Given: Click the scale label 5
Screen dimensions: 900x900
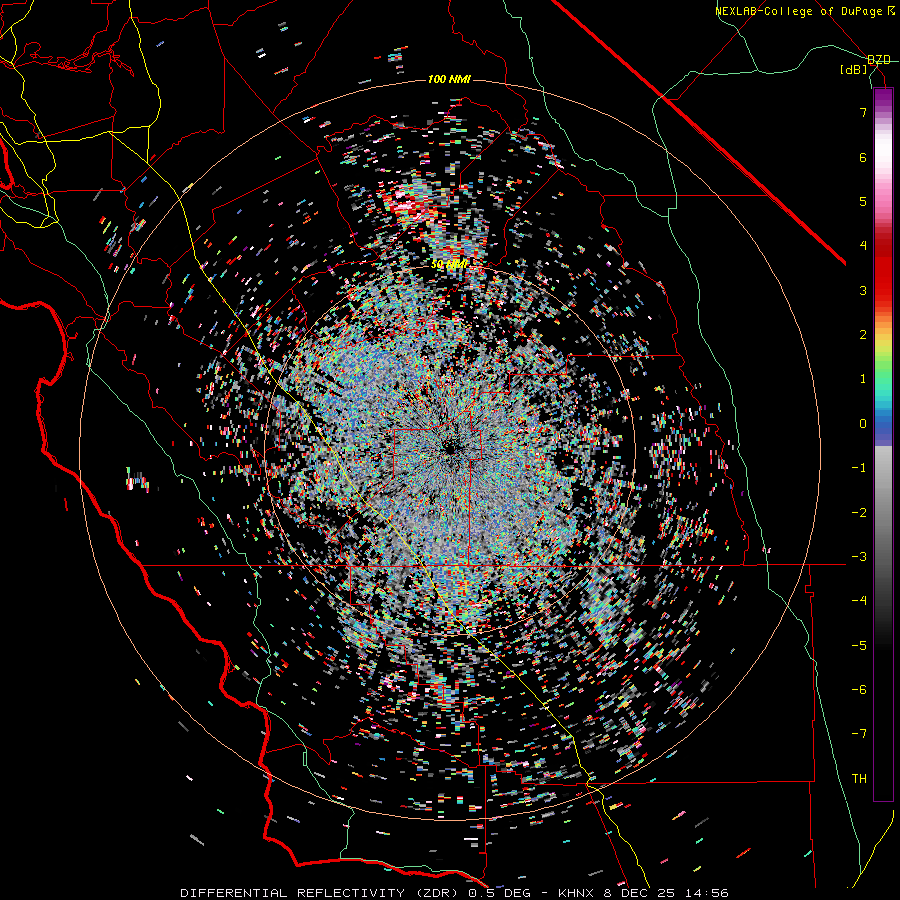Looking at the screenshot, I should tap(863, 201).
